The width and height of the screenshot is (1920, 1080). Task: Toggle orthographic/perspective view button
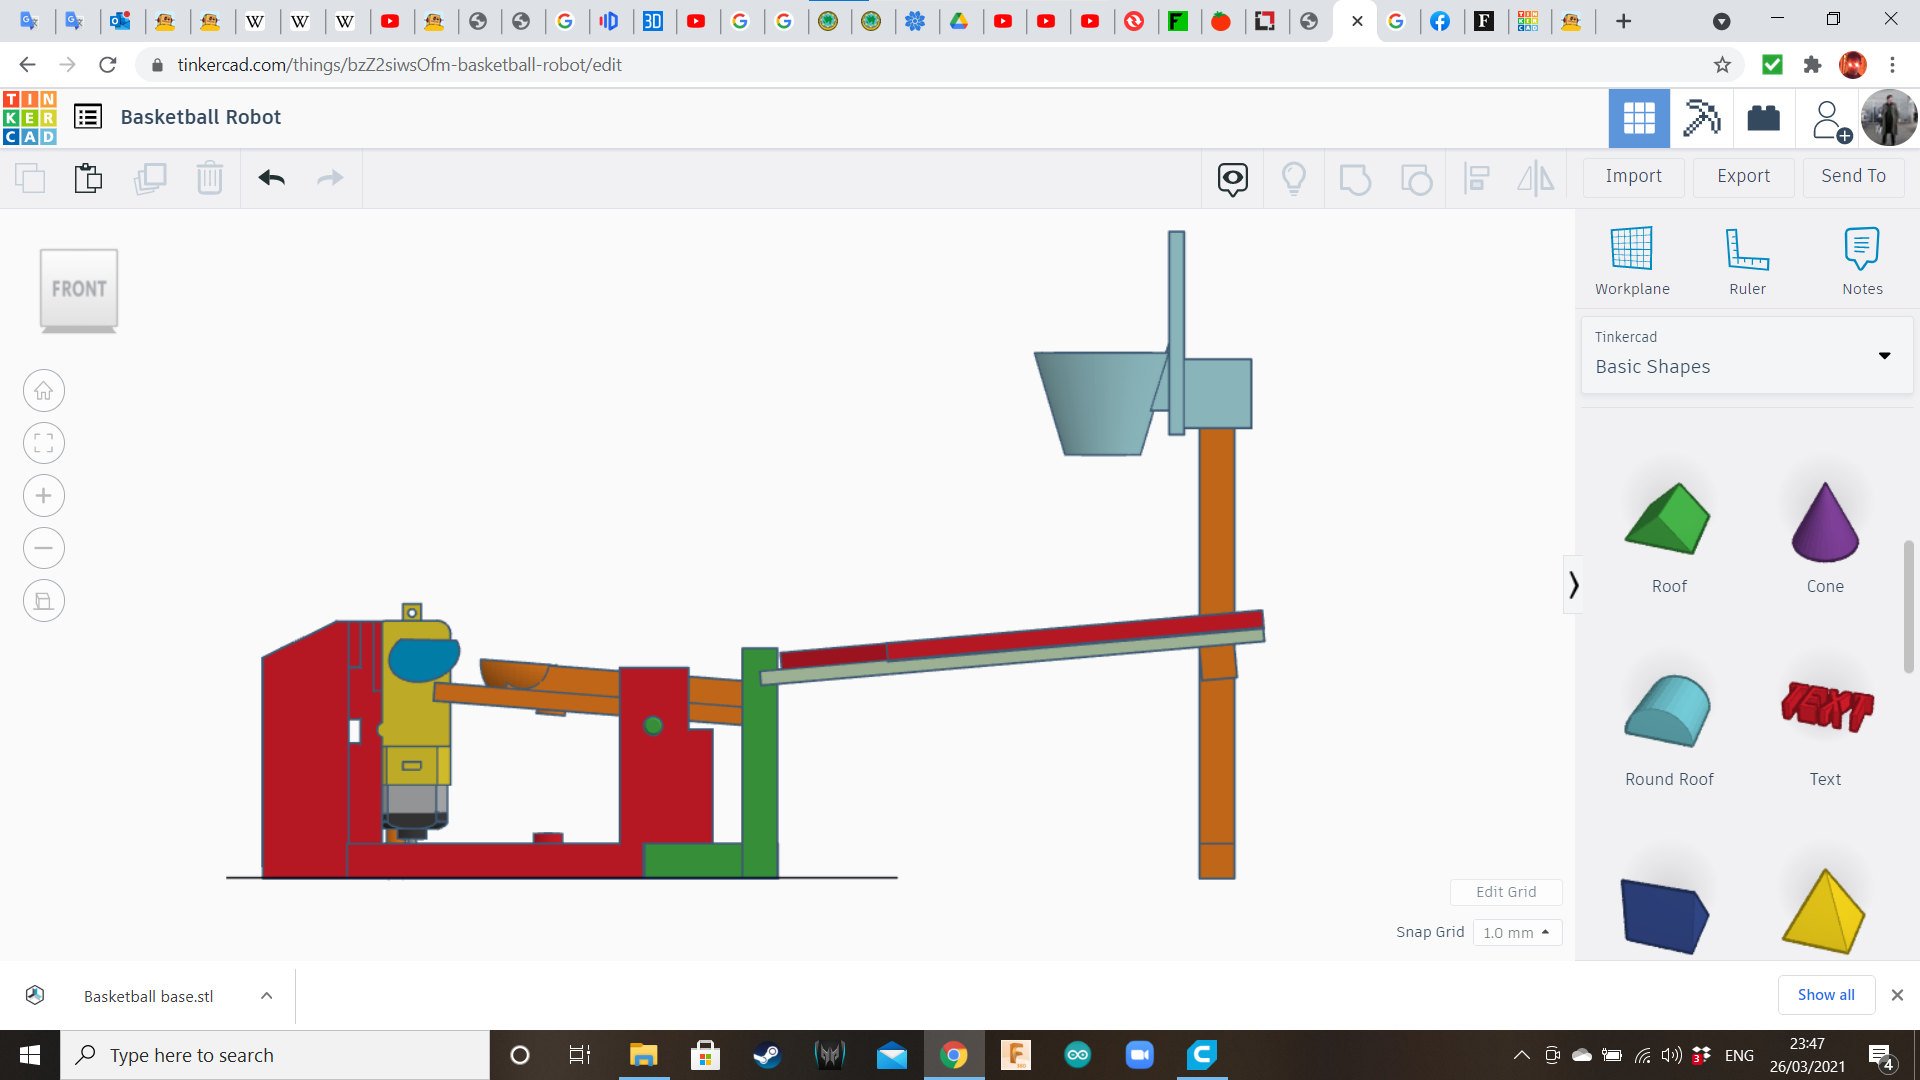(x=44, y=601)
